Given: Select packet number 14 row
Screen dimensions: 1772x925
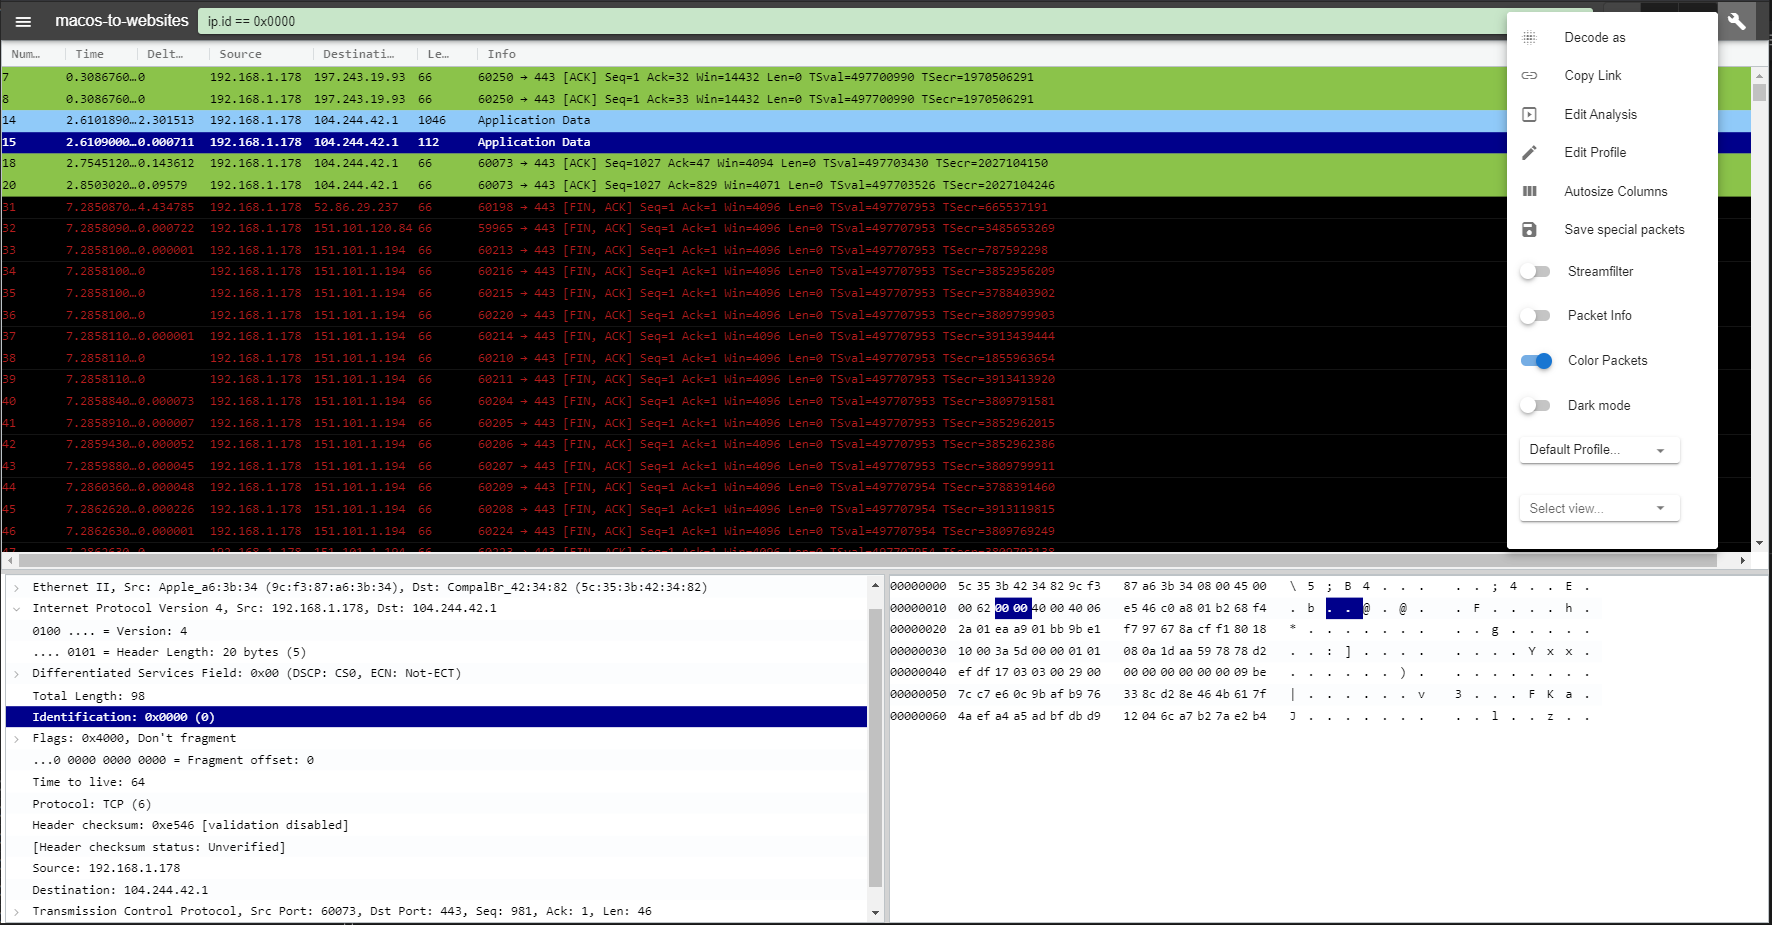Looking at the screenshot, I should click(x=876, y=120).
